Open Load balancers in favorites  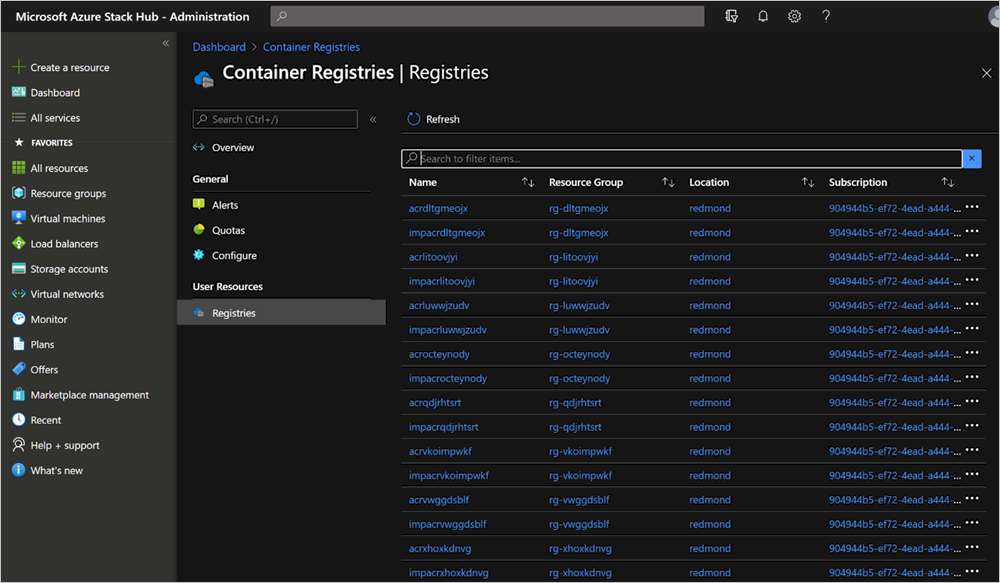pos(64,244)
